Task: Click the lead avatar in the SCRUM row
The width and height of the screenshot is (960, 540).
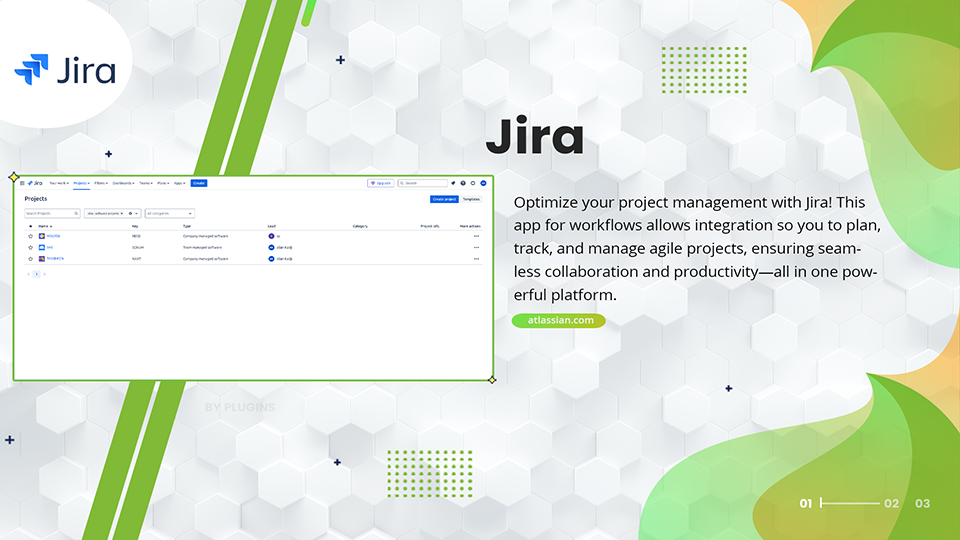Action: click(x=271, y=247)
